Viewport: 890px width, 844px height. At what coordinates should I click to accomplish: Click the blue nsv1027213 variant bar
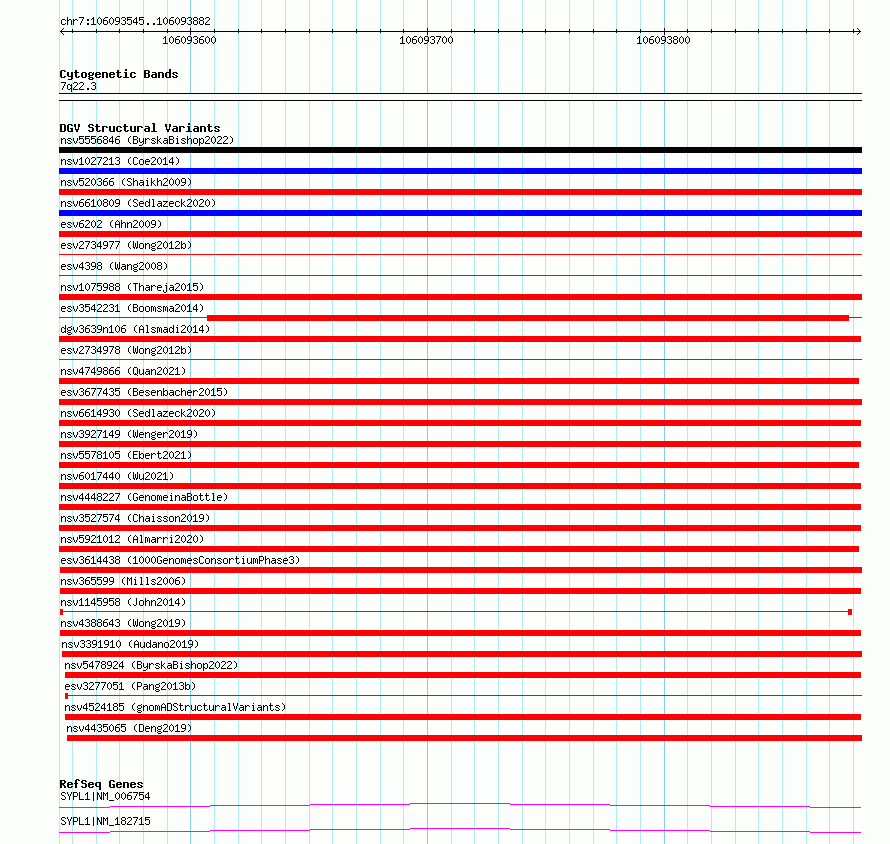(460, 171)
